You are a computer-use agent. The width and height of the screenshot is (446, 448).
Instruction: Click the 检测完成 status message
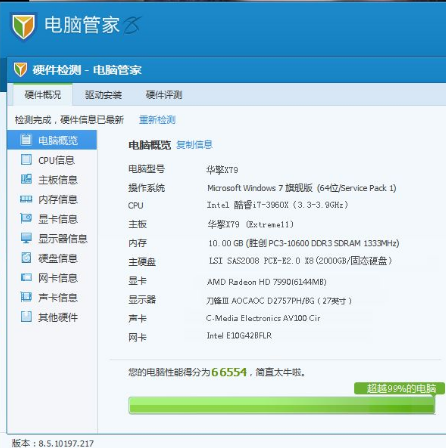coord(69,120)
